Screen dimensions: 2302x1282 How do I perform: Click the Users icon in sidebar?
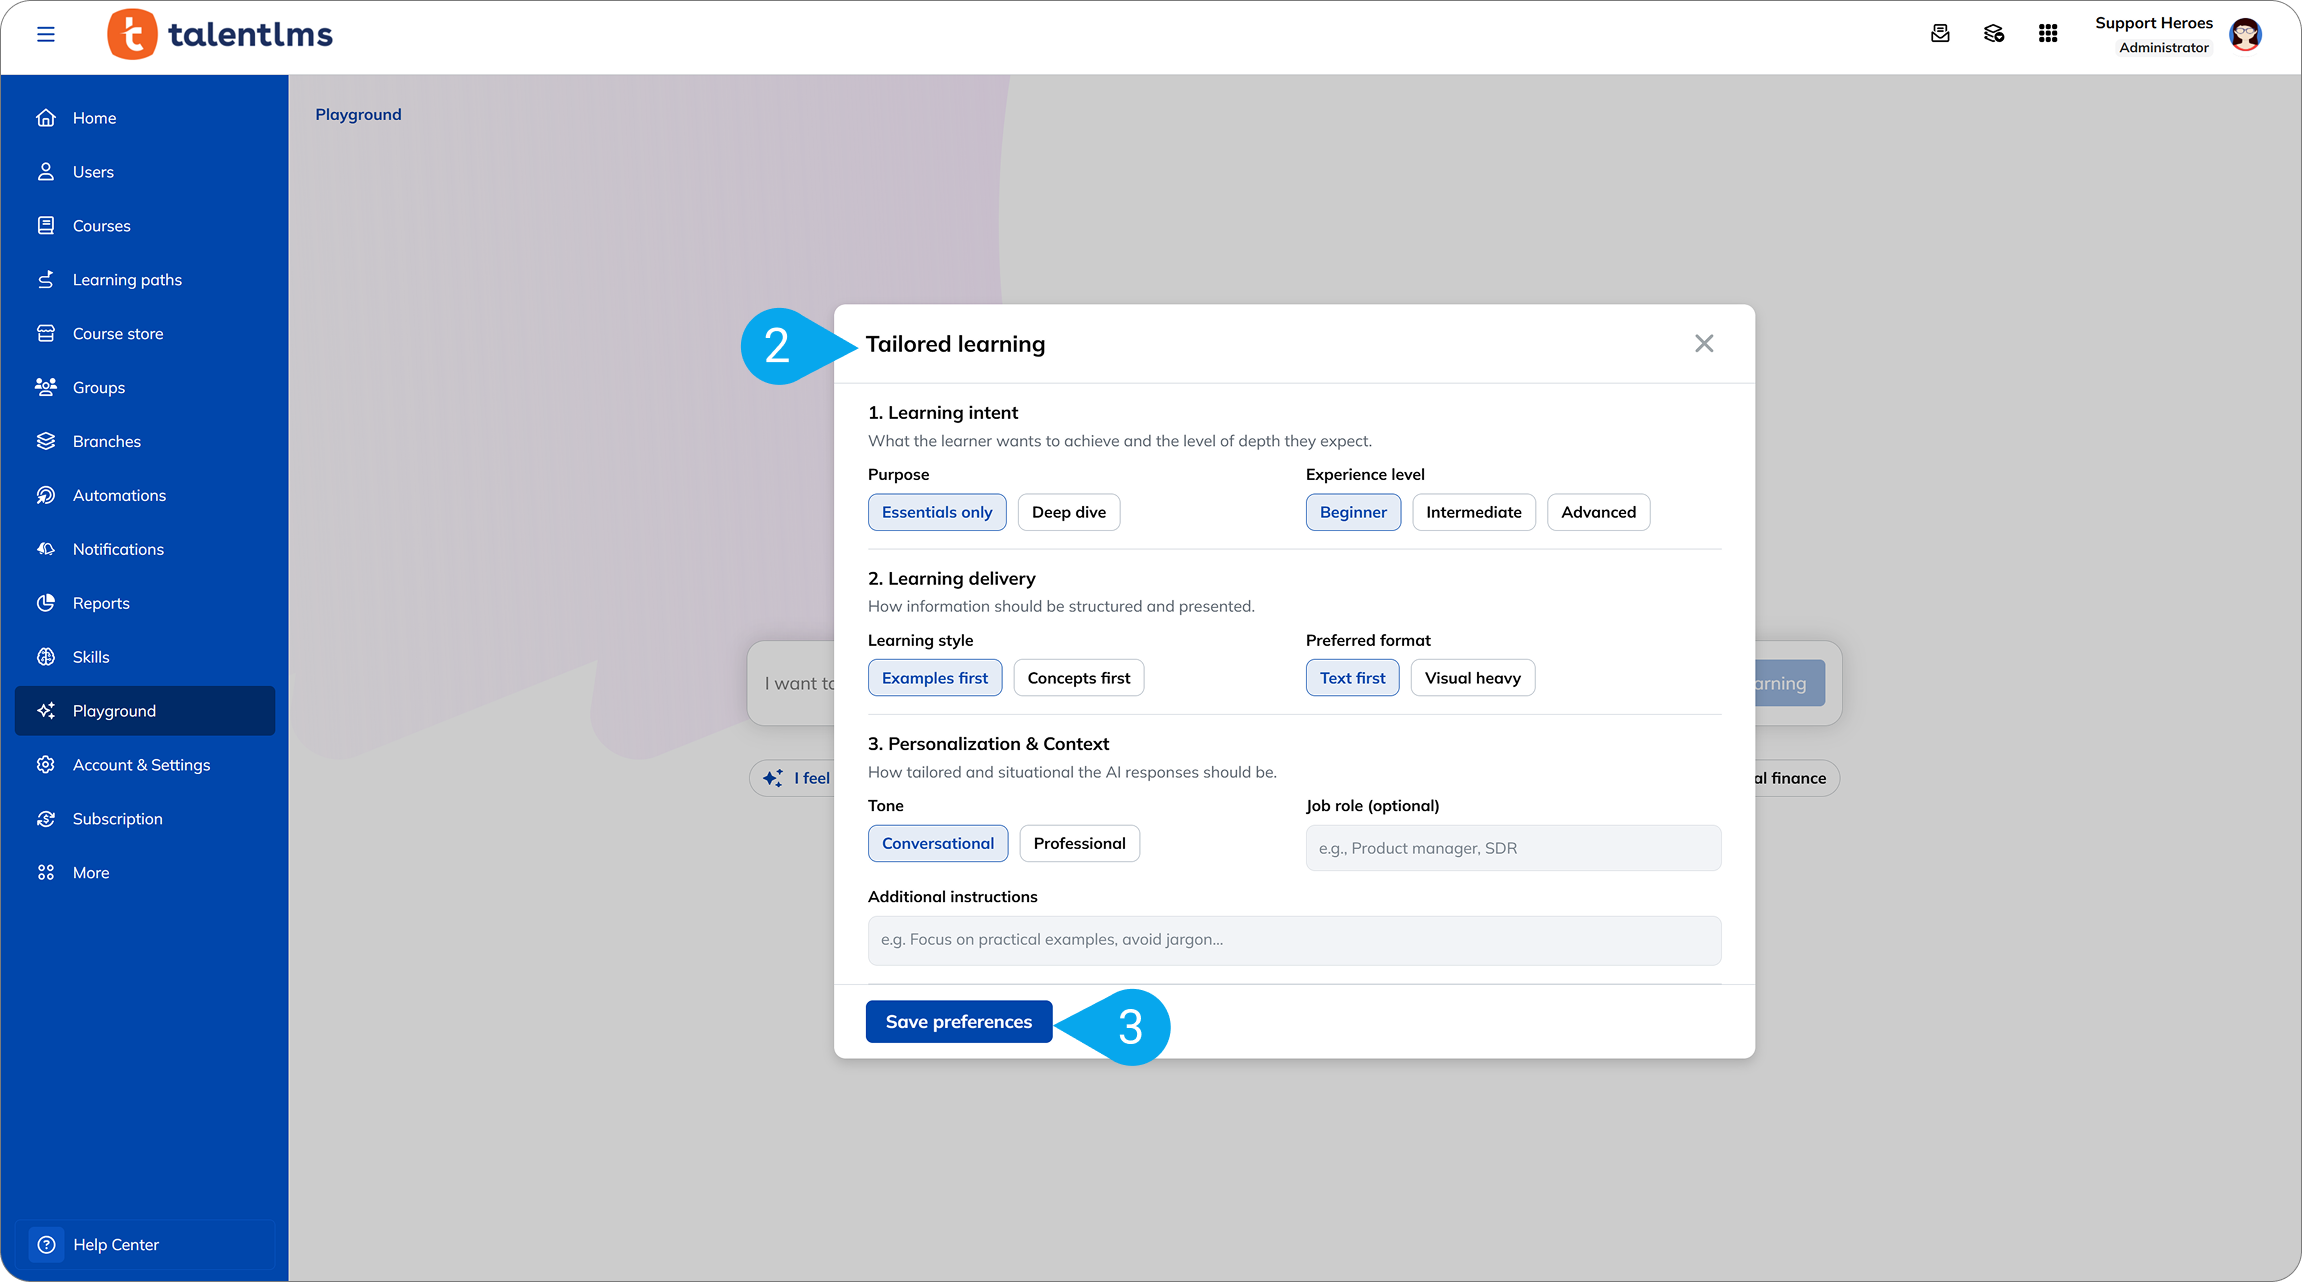pyautogui.click(x=46, y=172)
